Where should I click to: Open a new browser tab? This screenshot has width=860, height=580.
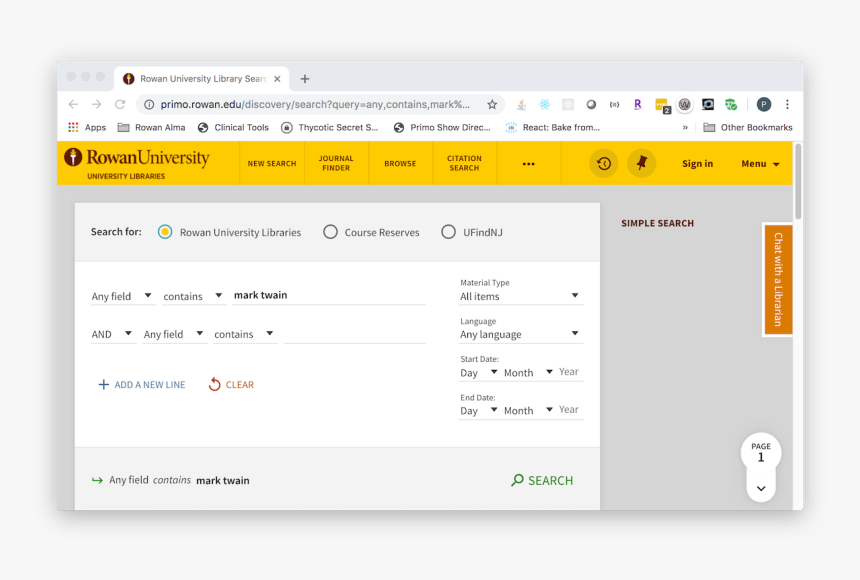(305, 79)
